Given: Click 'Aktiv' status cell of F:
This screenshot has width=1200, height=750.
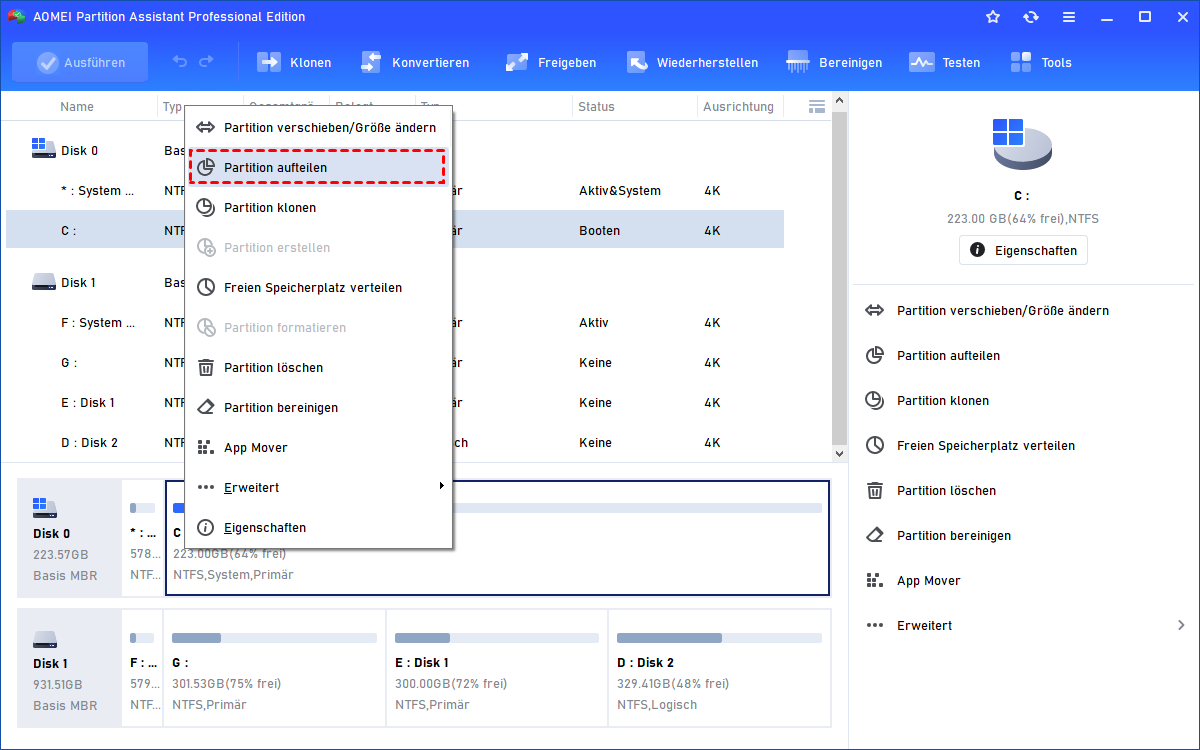Looking at the screenshot, I should point(593,323).
